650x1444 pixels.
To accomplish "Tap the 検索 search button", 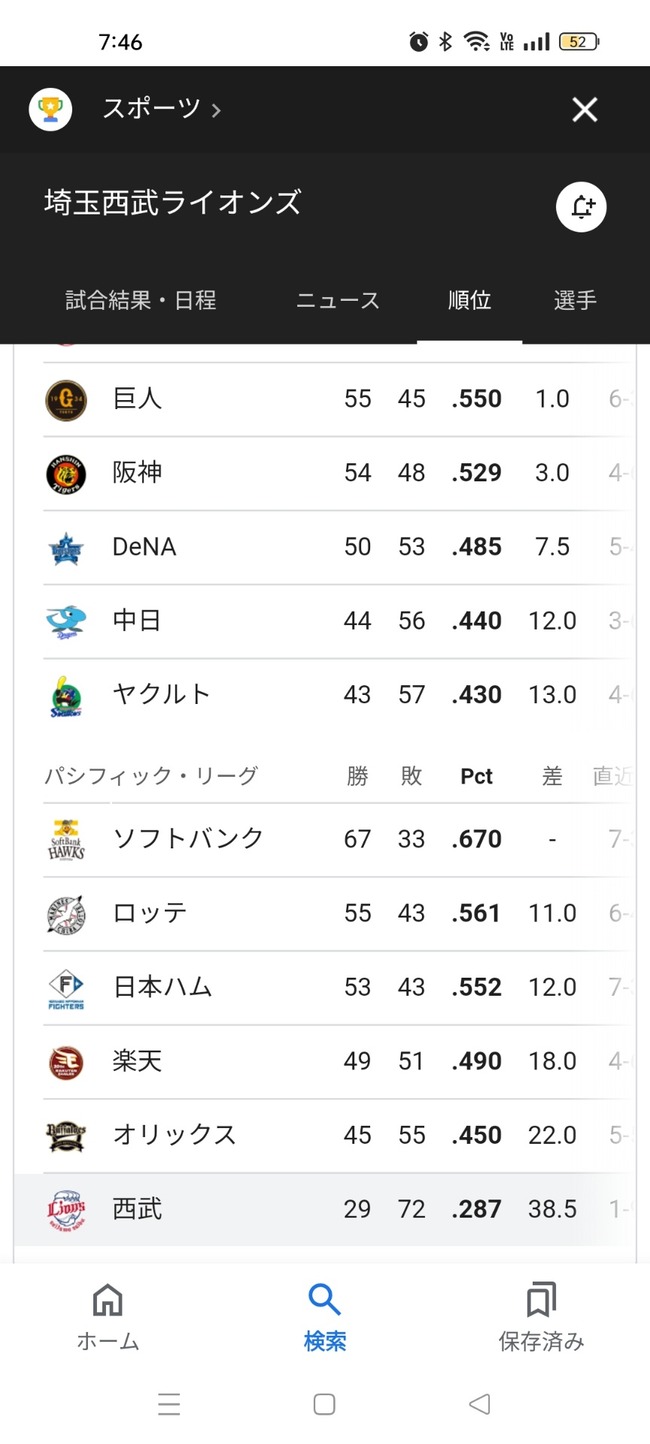I will [x=325, y=1319].
